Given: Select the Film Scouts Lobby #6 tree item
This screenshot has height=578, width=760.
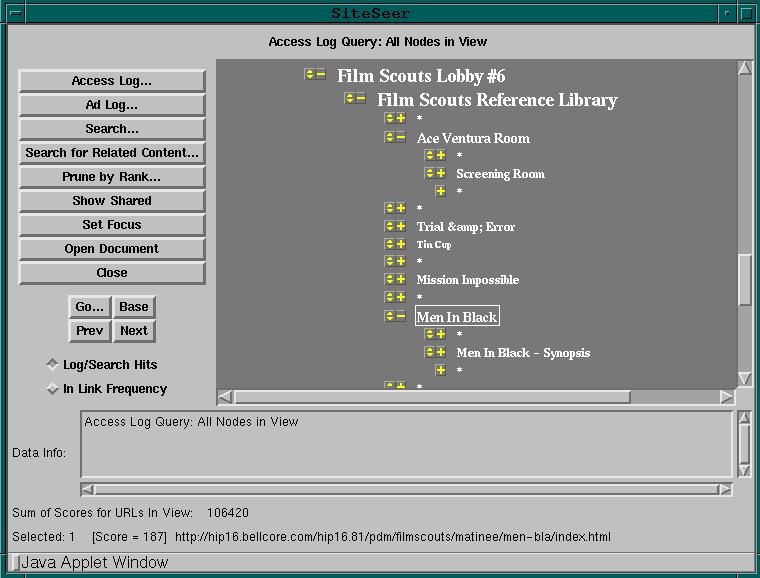Looking at the screenshot, I should coord(421,76).
